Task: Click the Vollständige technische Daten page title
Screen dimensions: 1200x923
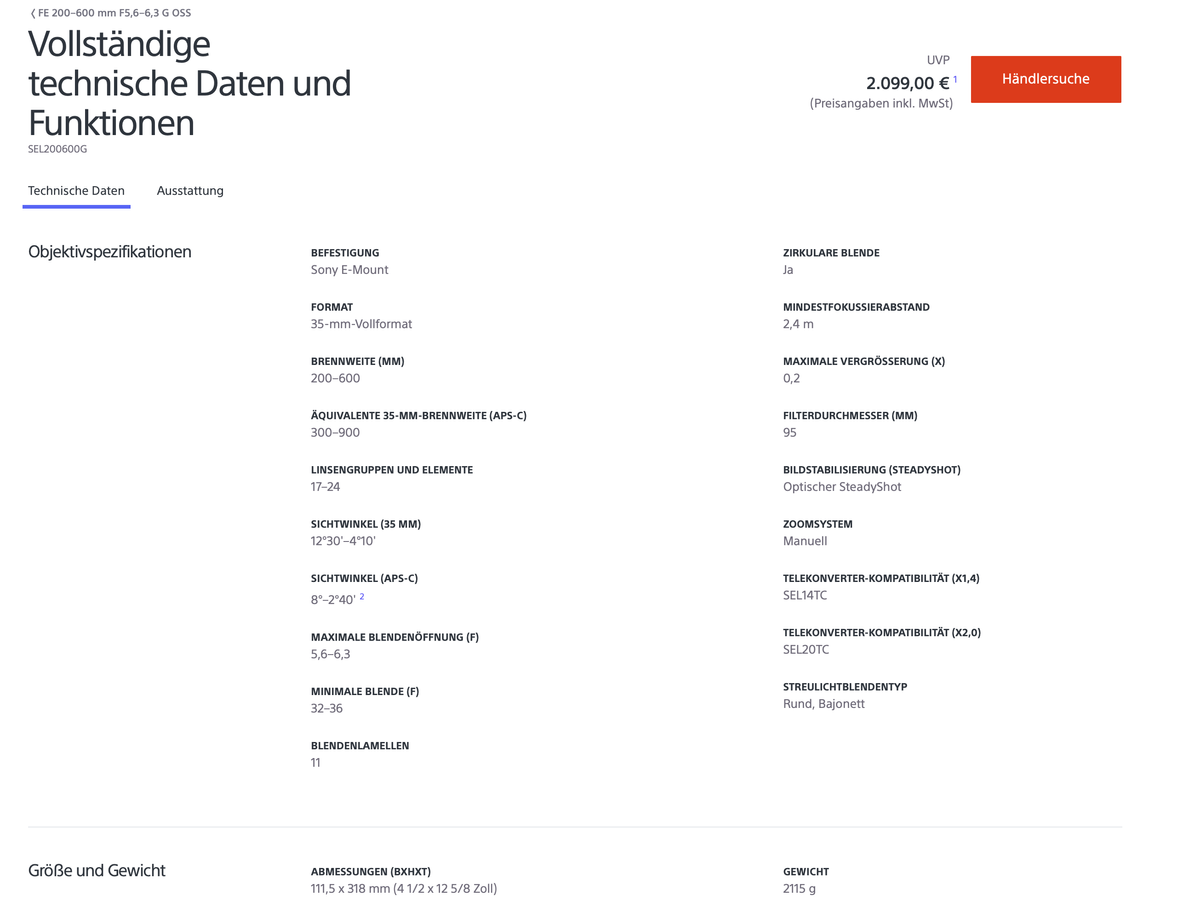Action: (190, 83)
